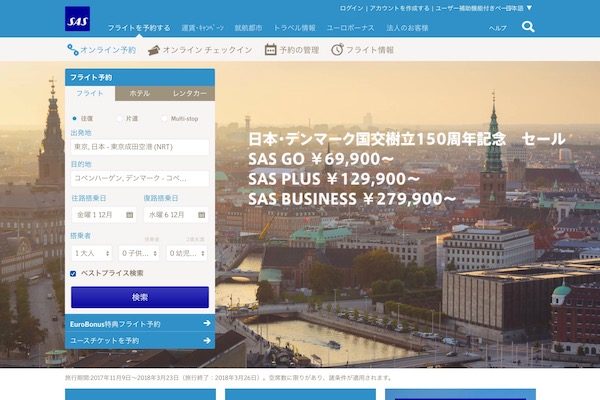Select the Multi-stop radio button

click(x=164, y=119)
